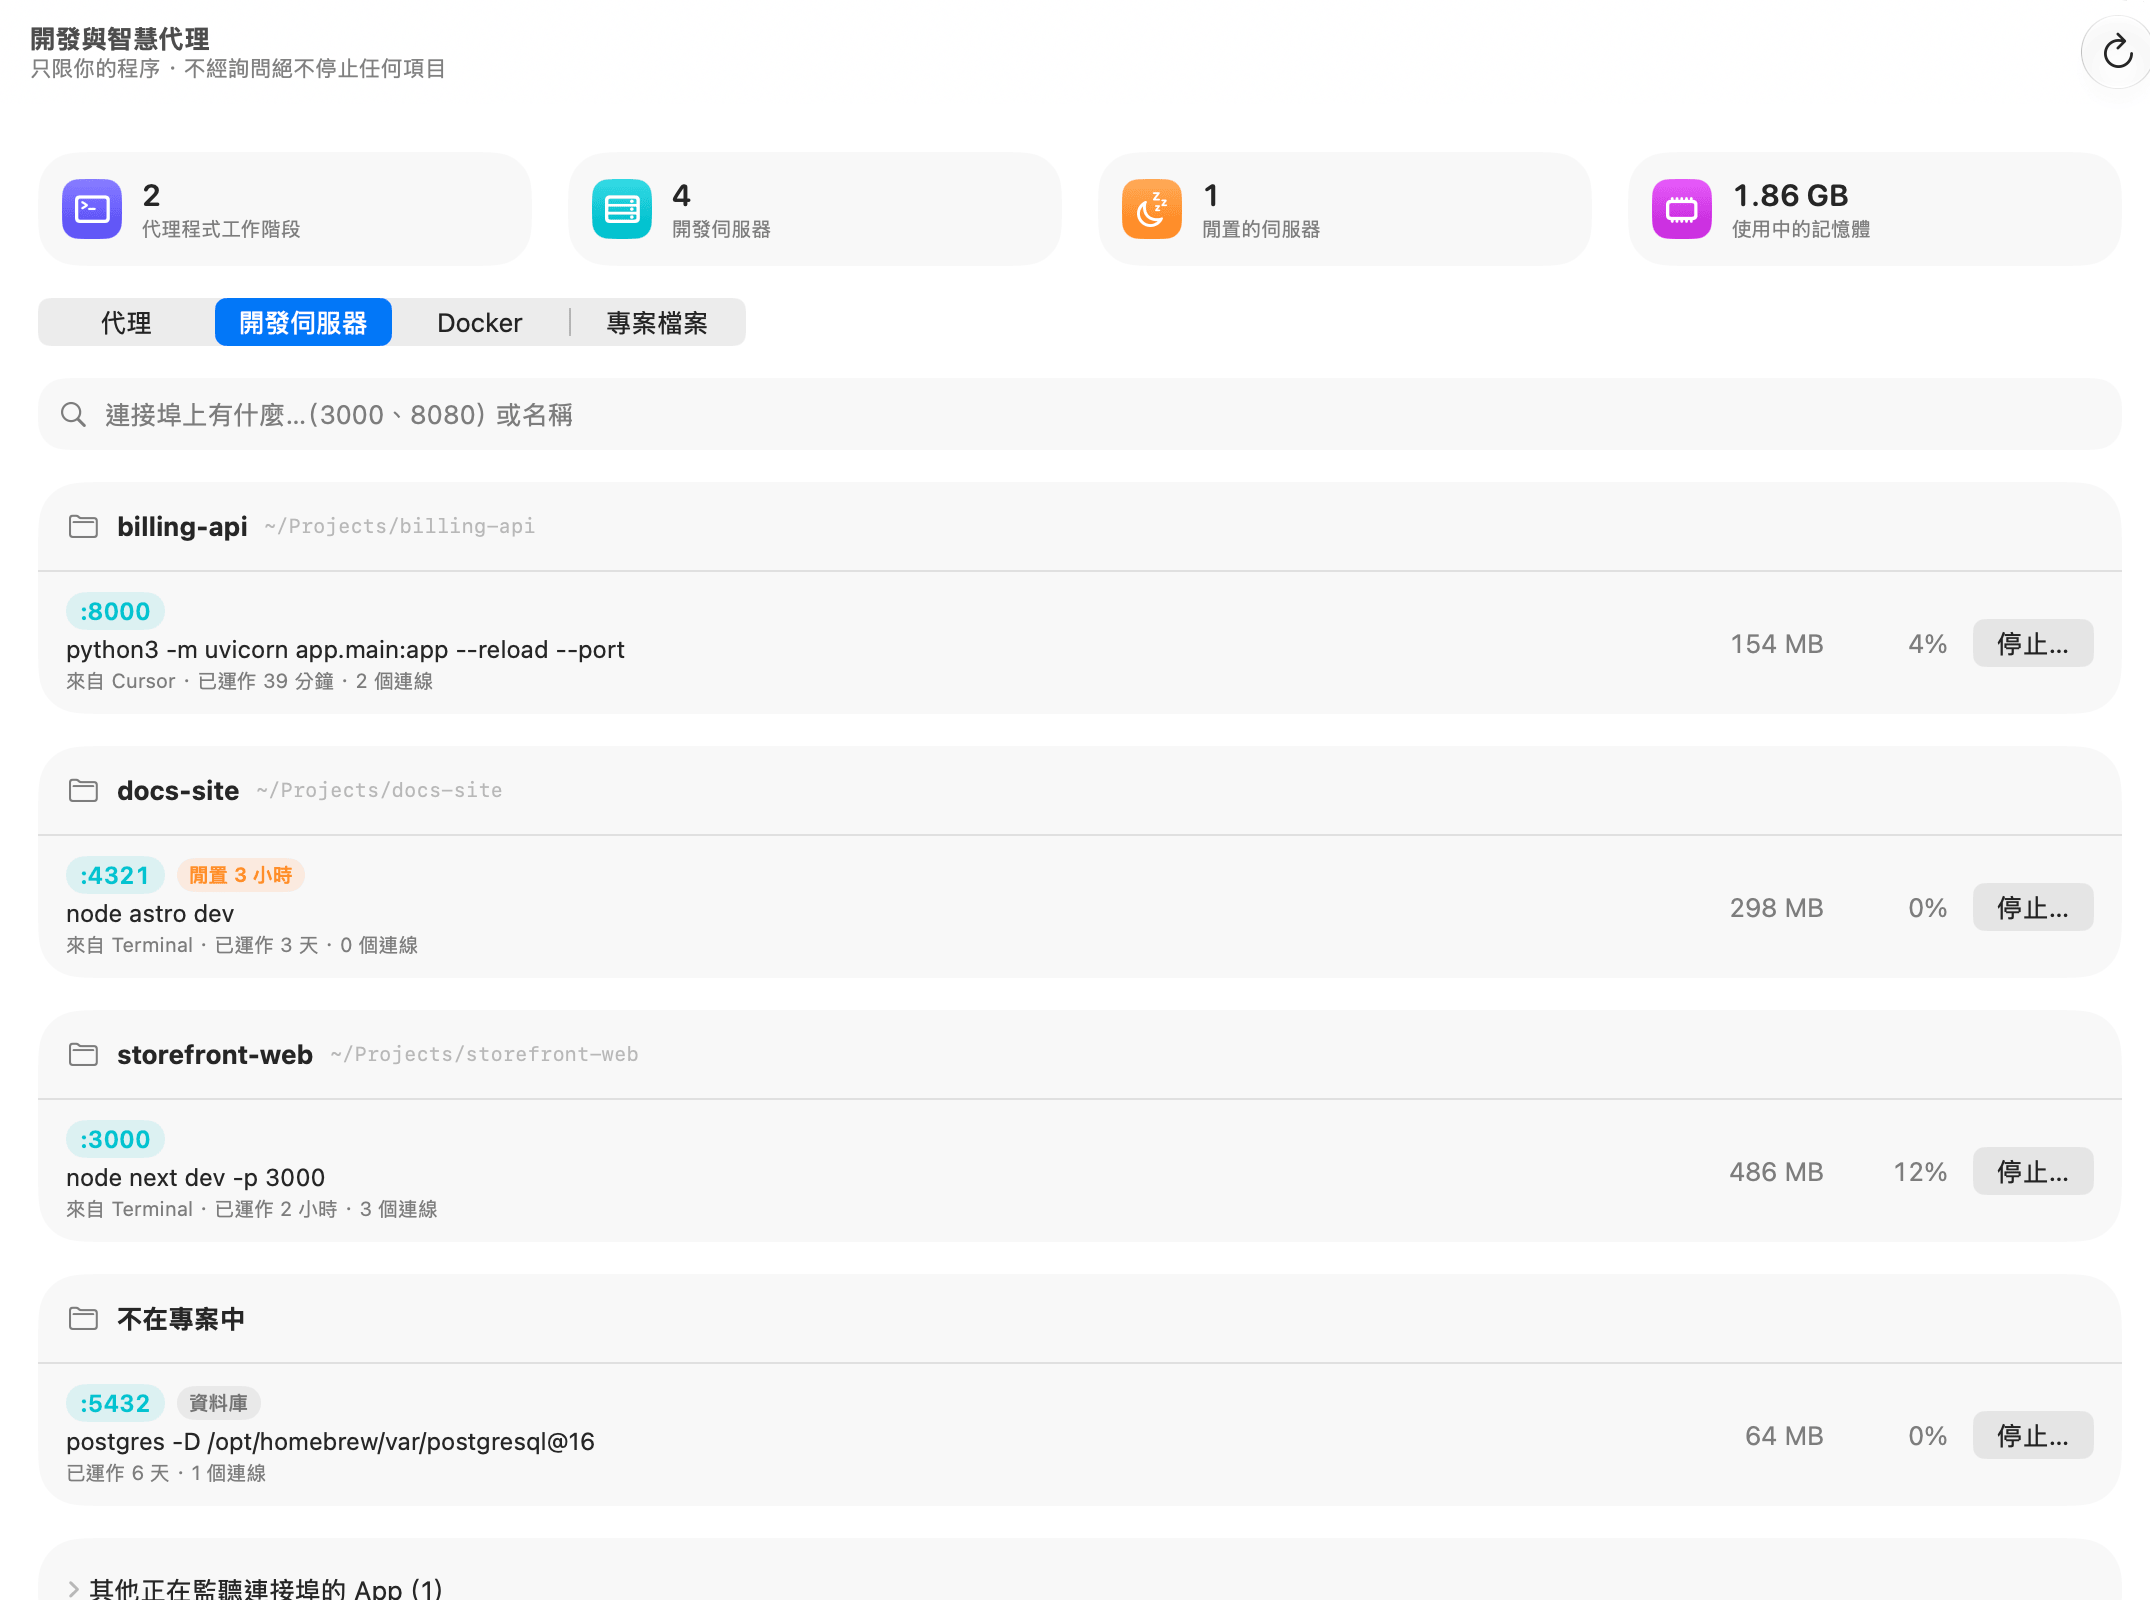Click the ~/Projects/billing-api path
The image size is (2150, 1600).
point(400,526)
